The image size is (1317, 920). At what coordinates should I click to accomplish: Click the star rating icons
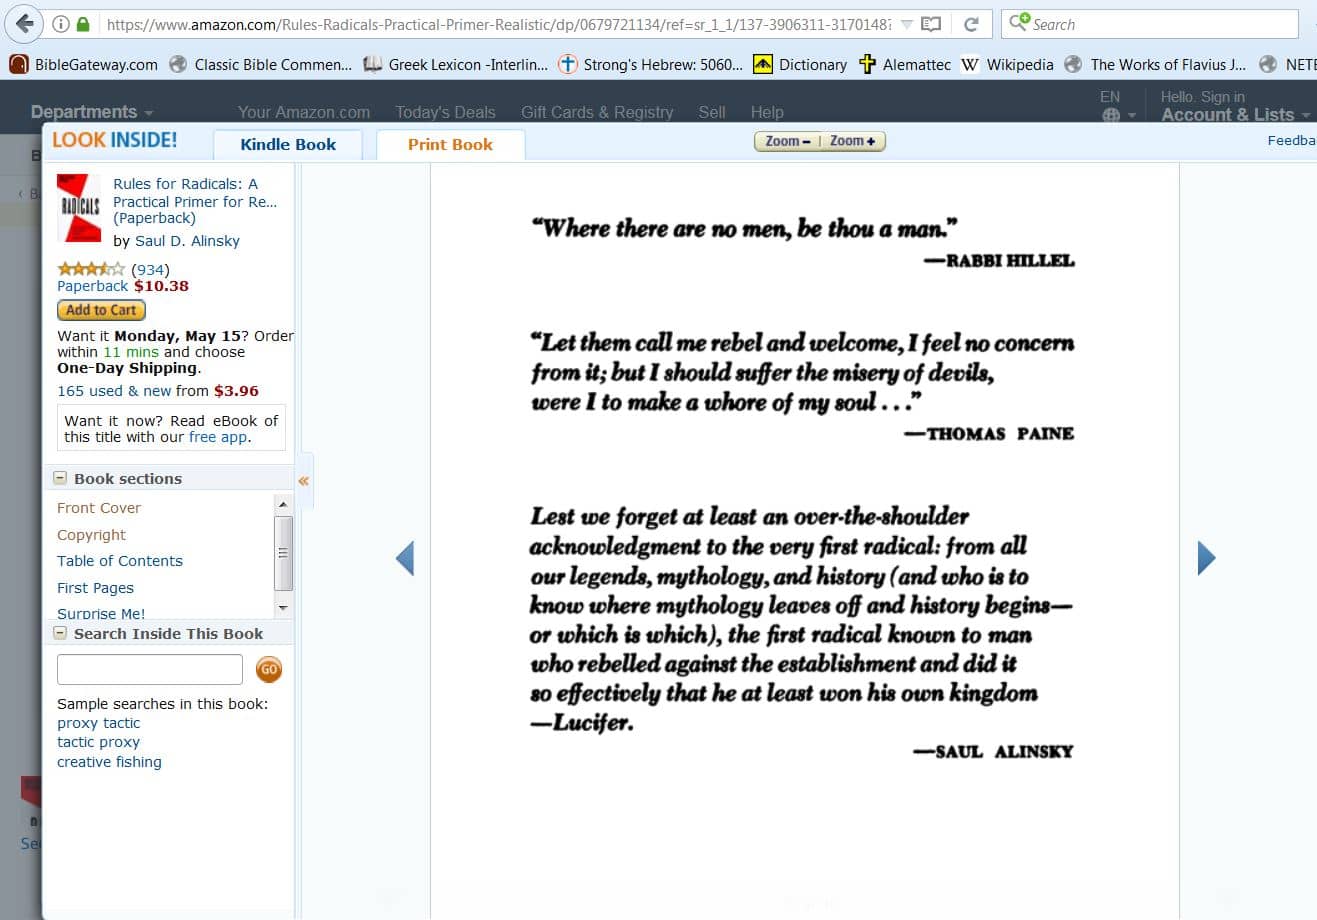click(91, 269)
